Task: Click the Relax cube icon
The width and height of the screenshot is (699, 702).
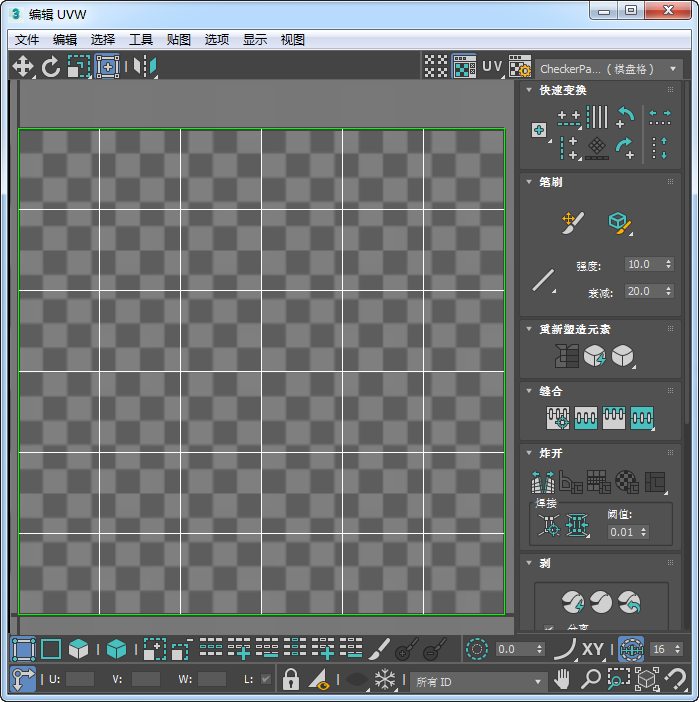Action: click(623, 356)
